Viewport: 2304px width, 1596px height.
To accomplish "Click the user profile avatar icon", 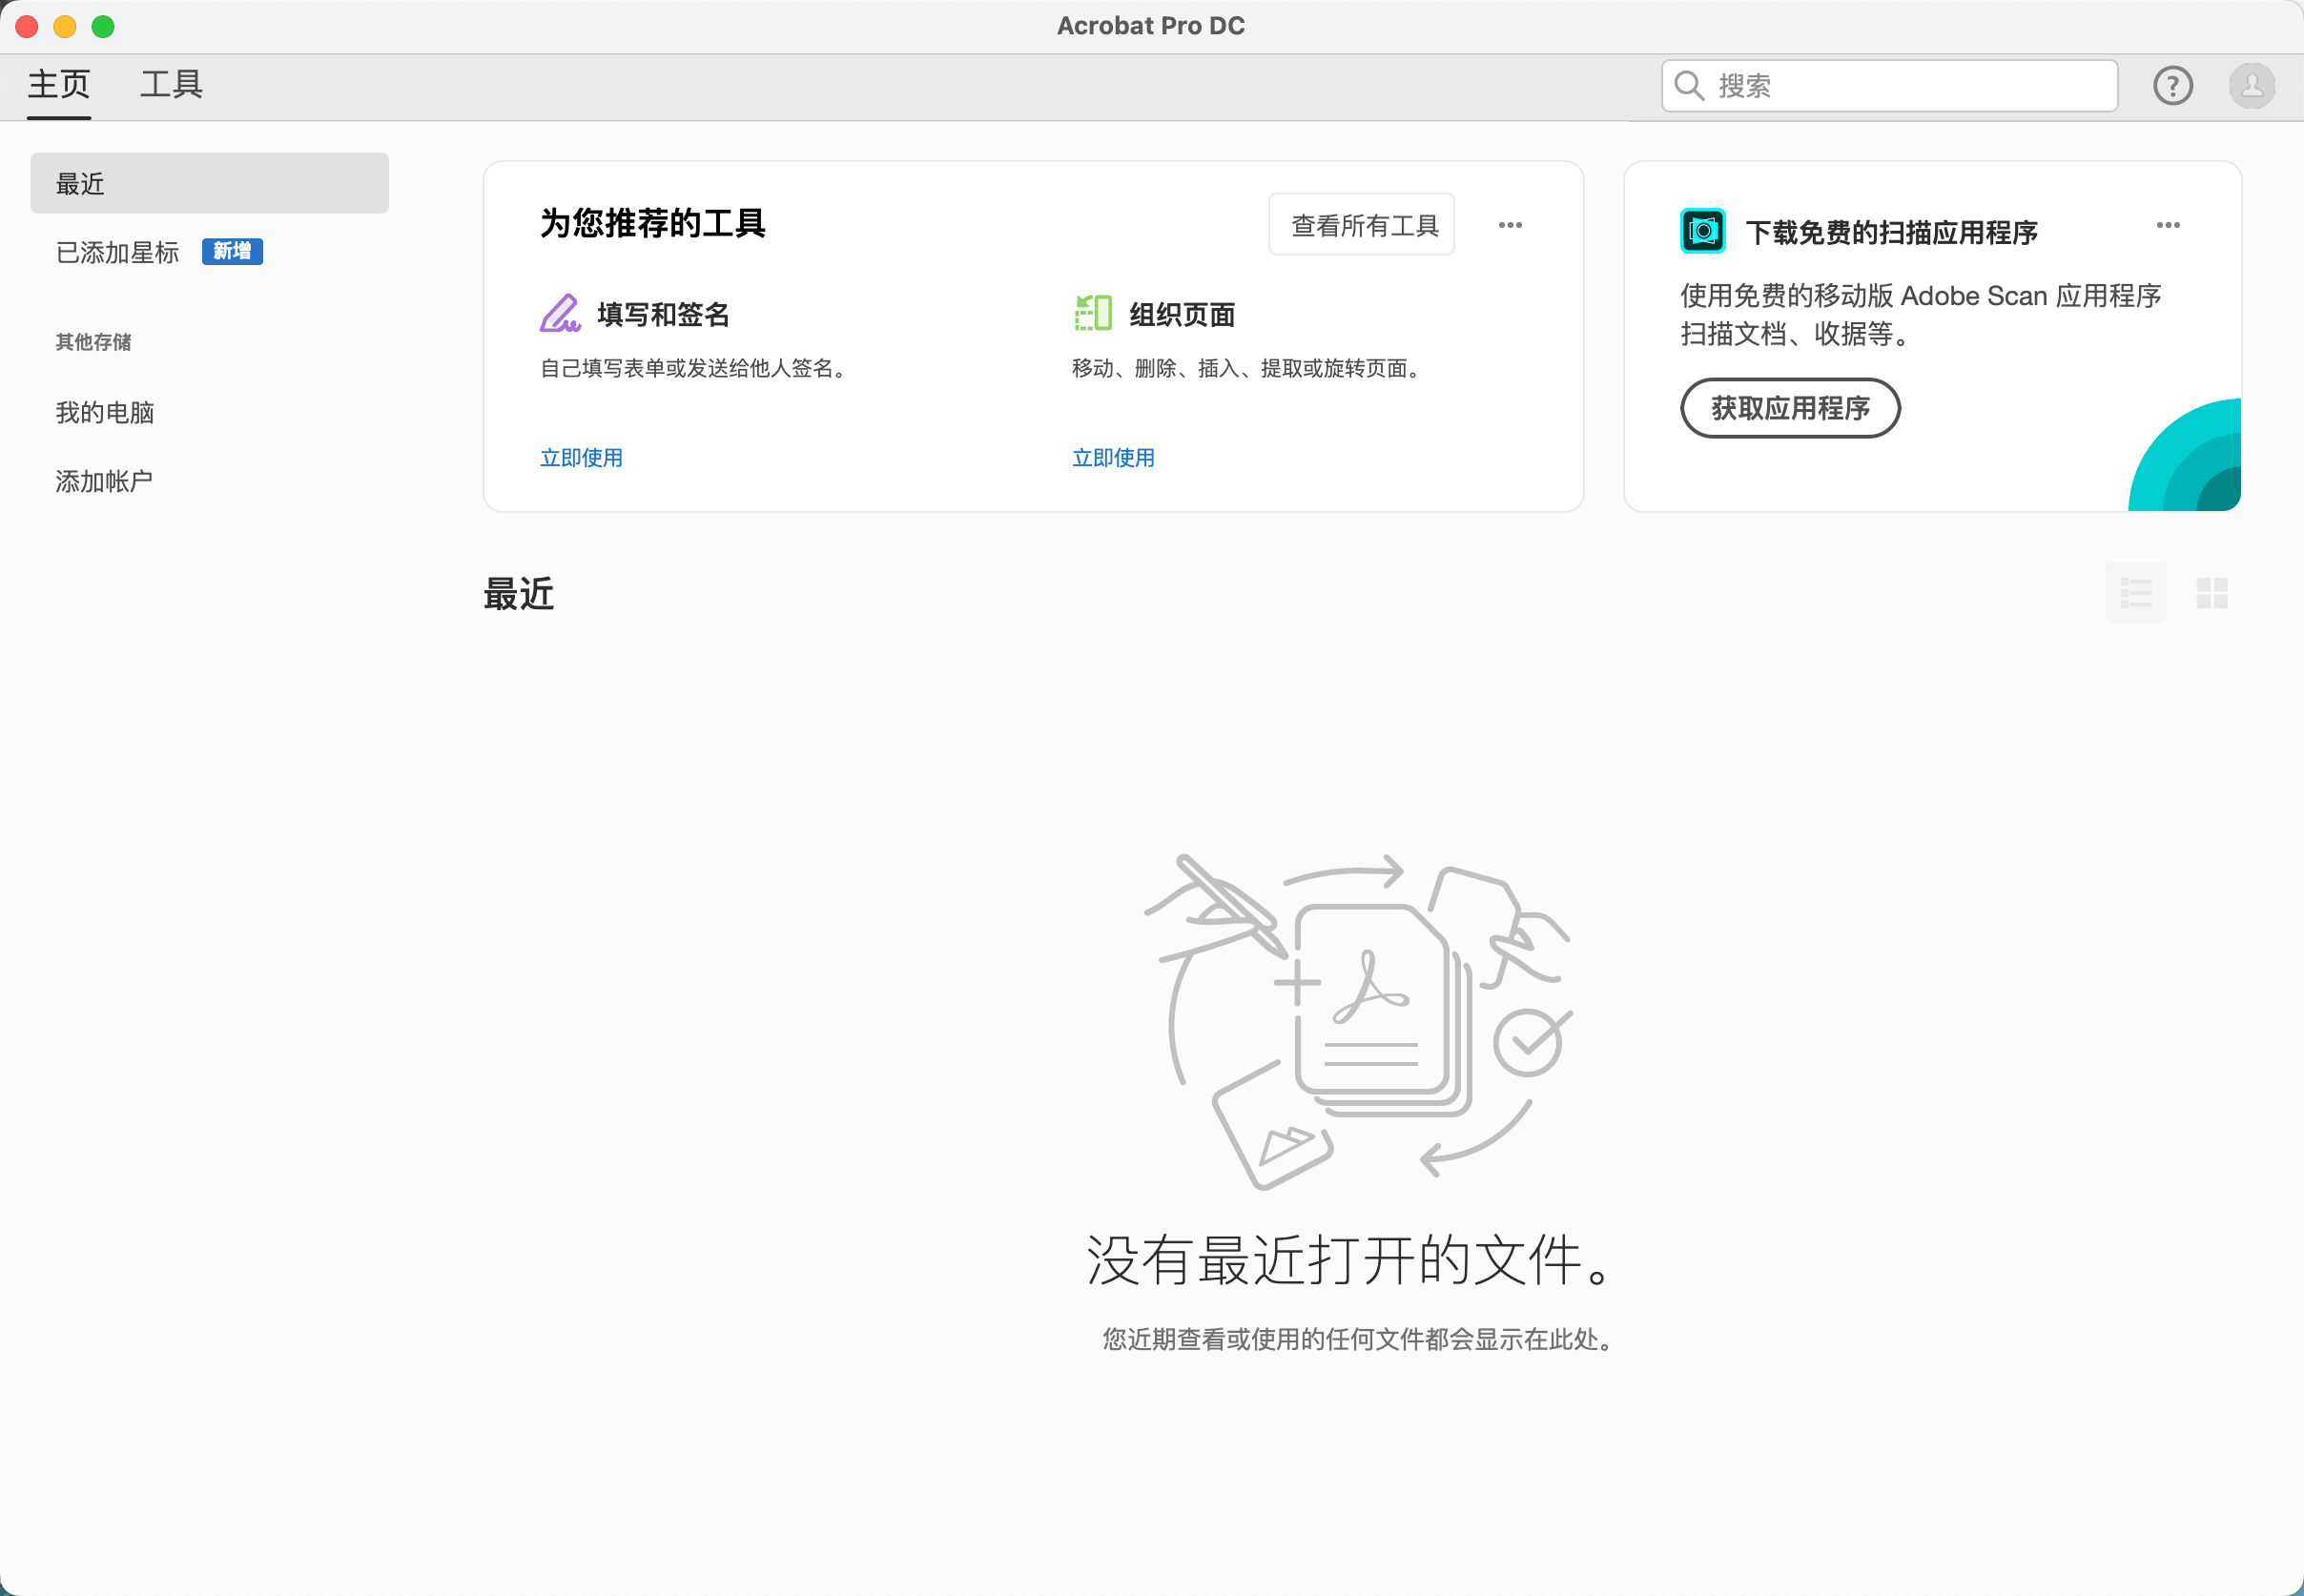I will (x=2251, y=86).
